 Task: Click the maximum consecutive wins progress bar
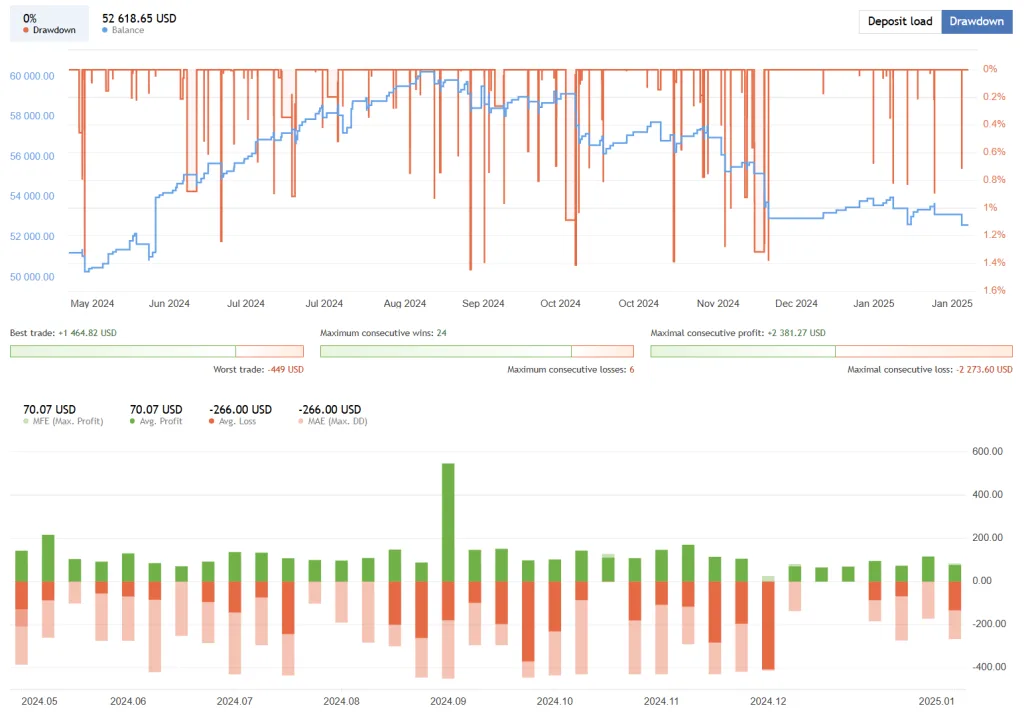pyautogui.click(x=475, y=351)
